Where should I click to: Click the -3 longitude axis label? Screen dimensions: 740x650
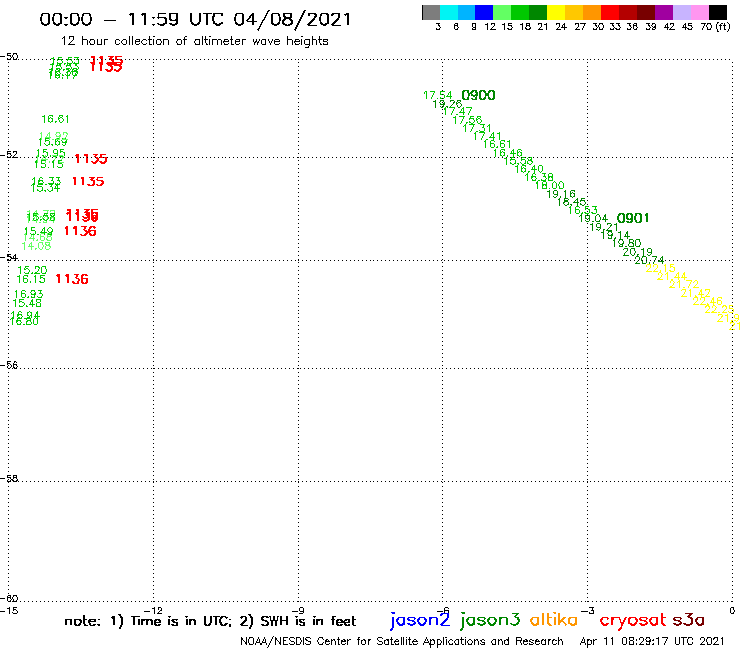[588, 611]
